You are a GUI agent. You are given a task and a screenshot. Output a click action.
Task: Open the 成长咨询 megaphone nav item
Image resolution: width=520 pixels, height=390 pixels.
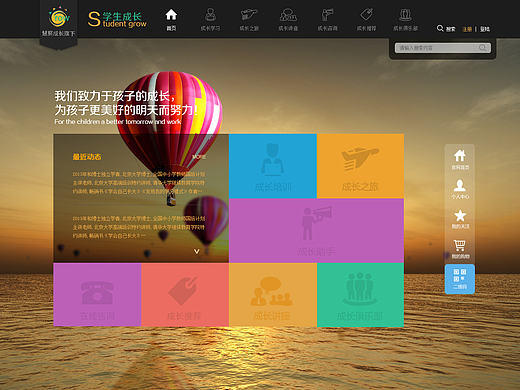coord(327,20)
